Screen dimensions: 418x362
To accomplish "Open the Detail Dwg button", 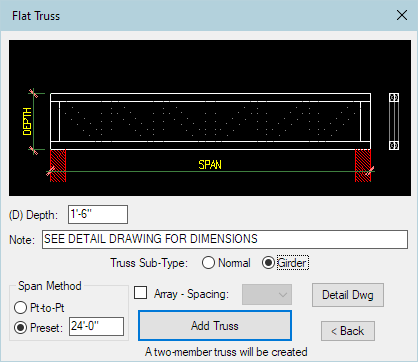I will tap(348, 295).
